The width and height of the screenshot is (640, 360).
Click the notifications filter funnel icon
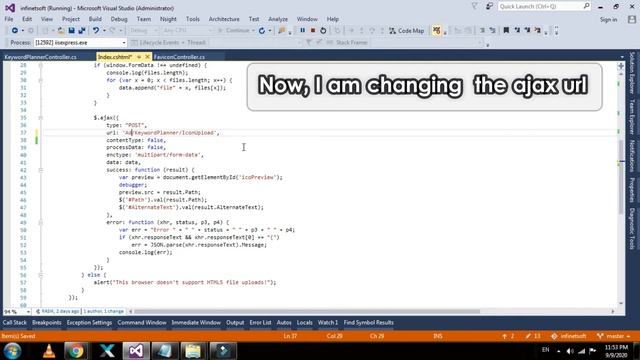pos(474,7)
